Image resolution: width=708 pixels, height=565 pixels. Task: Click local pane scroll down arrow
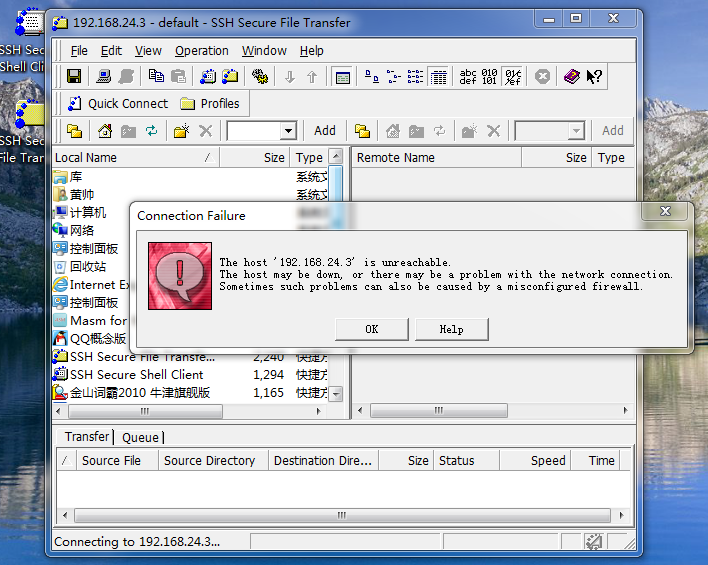point(335,394)
